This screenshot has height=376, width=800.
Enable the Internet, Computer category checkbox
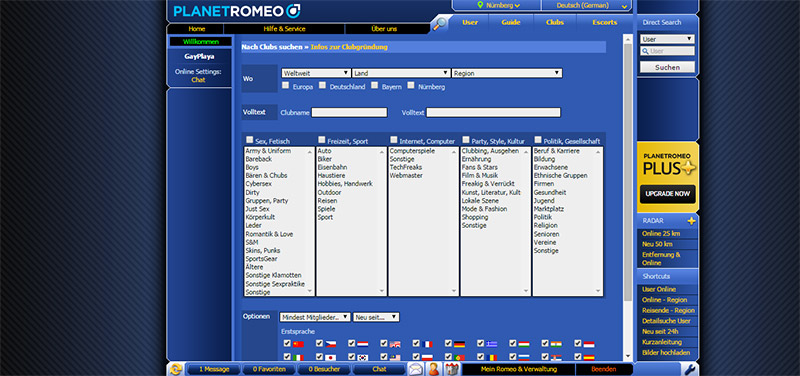click(x=394, y=140)
